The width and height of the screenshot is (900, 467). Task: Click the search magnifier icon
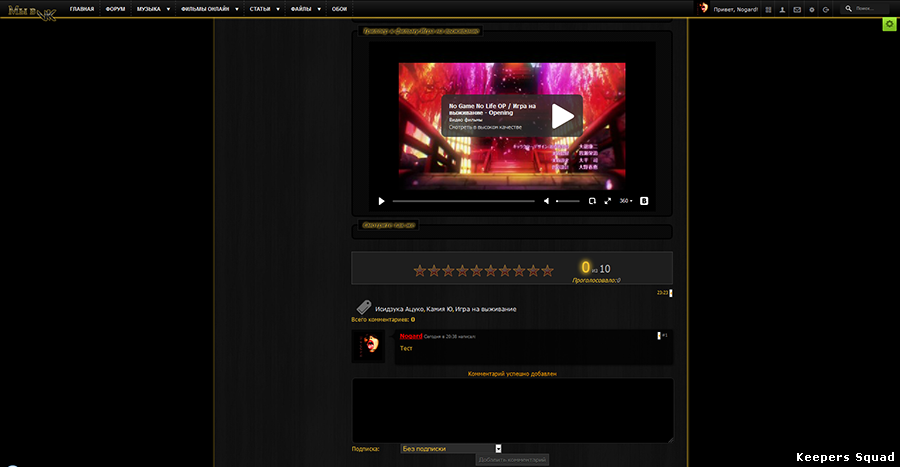pyautogui.click(x=848, y=9)
